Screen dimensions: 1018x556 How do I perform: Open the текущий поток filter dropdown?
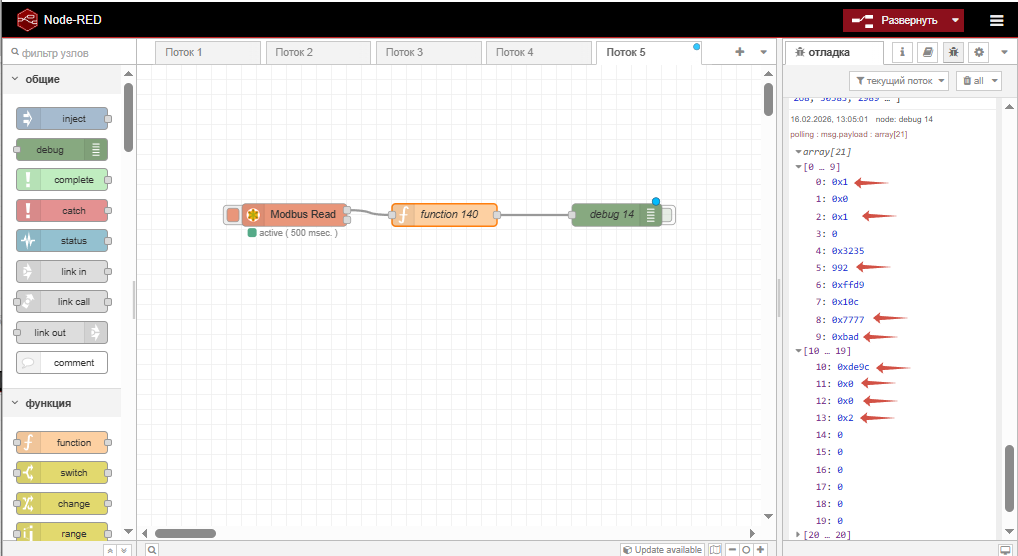point(897,80)
